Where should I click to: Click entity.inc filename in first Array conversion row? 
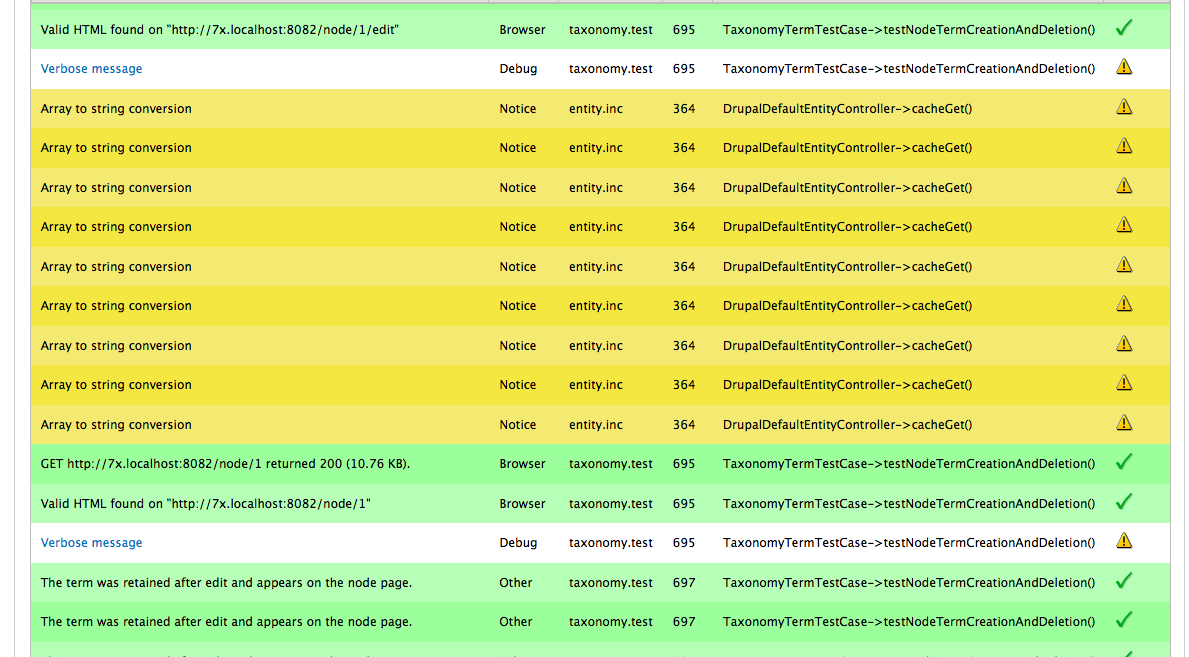pos(595,109)
